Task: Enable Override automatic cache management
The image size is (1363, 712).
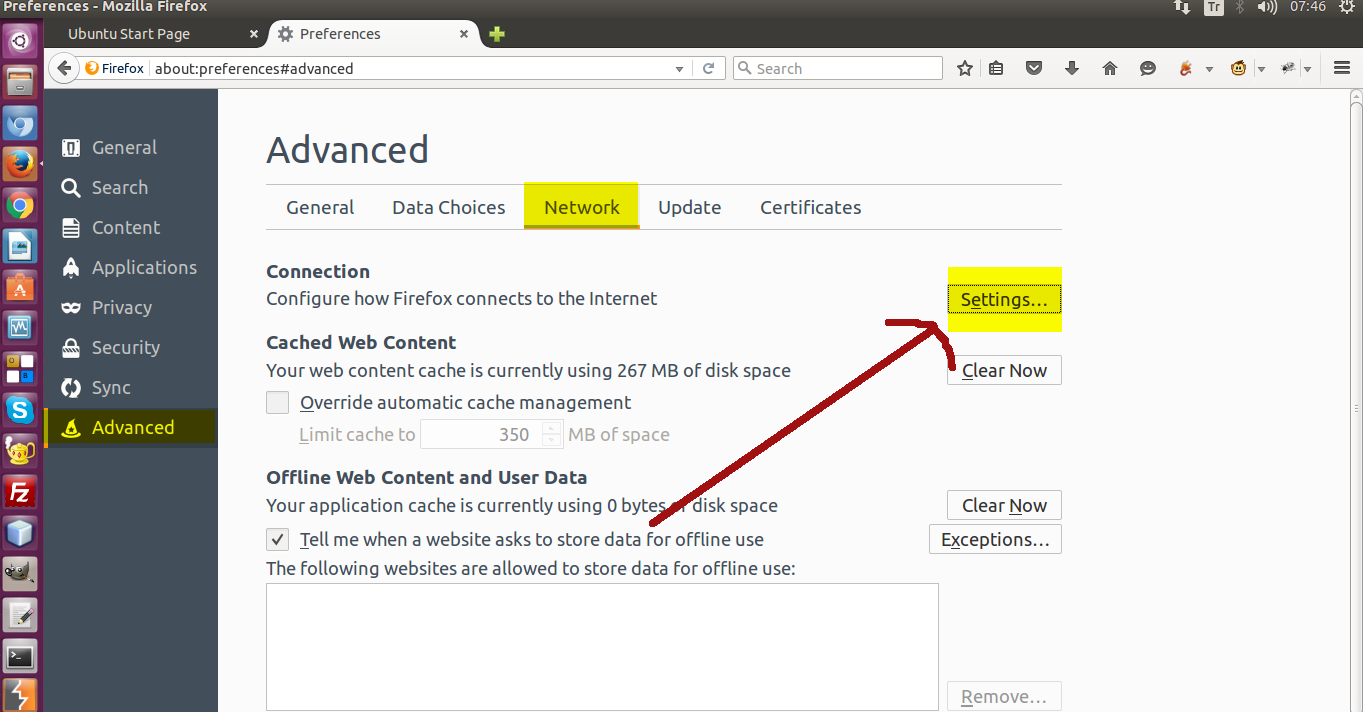Action: pyautogui.click(x=277, y=403)
